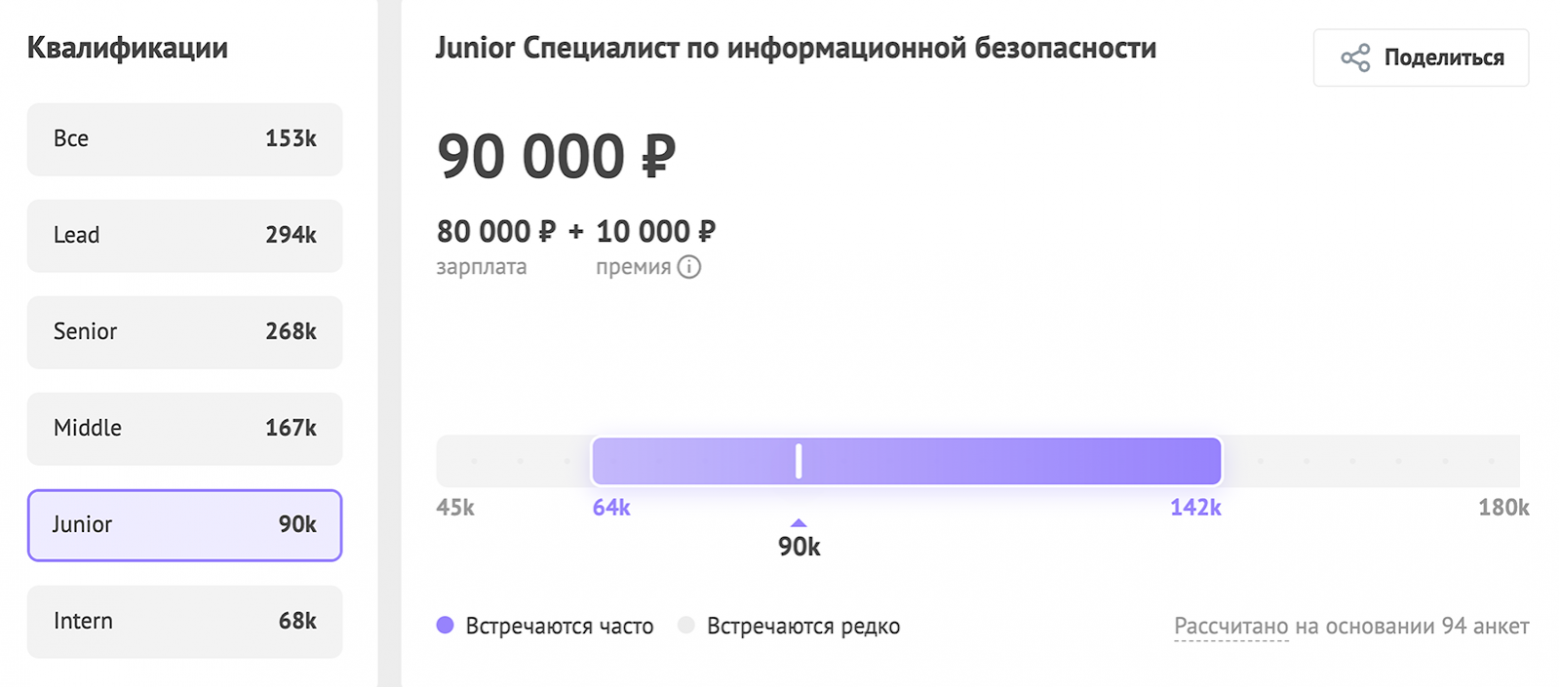Switch to the Lead salary tab

184,236
